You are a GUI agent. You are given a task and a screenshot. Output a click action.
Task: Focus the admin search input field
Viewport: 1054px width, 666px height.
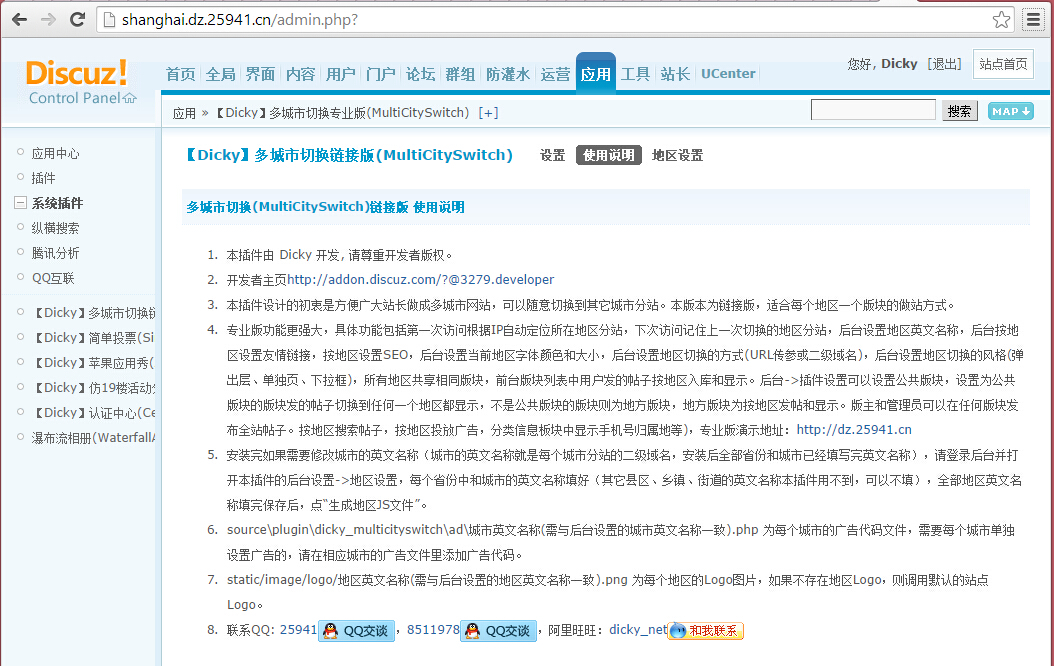coord(873,110)
